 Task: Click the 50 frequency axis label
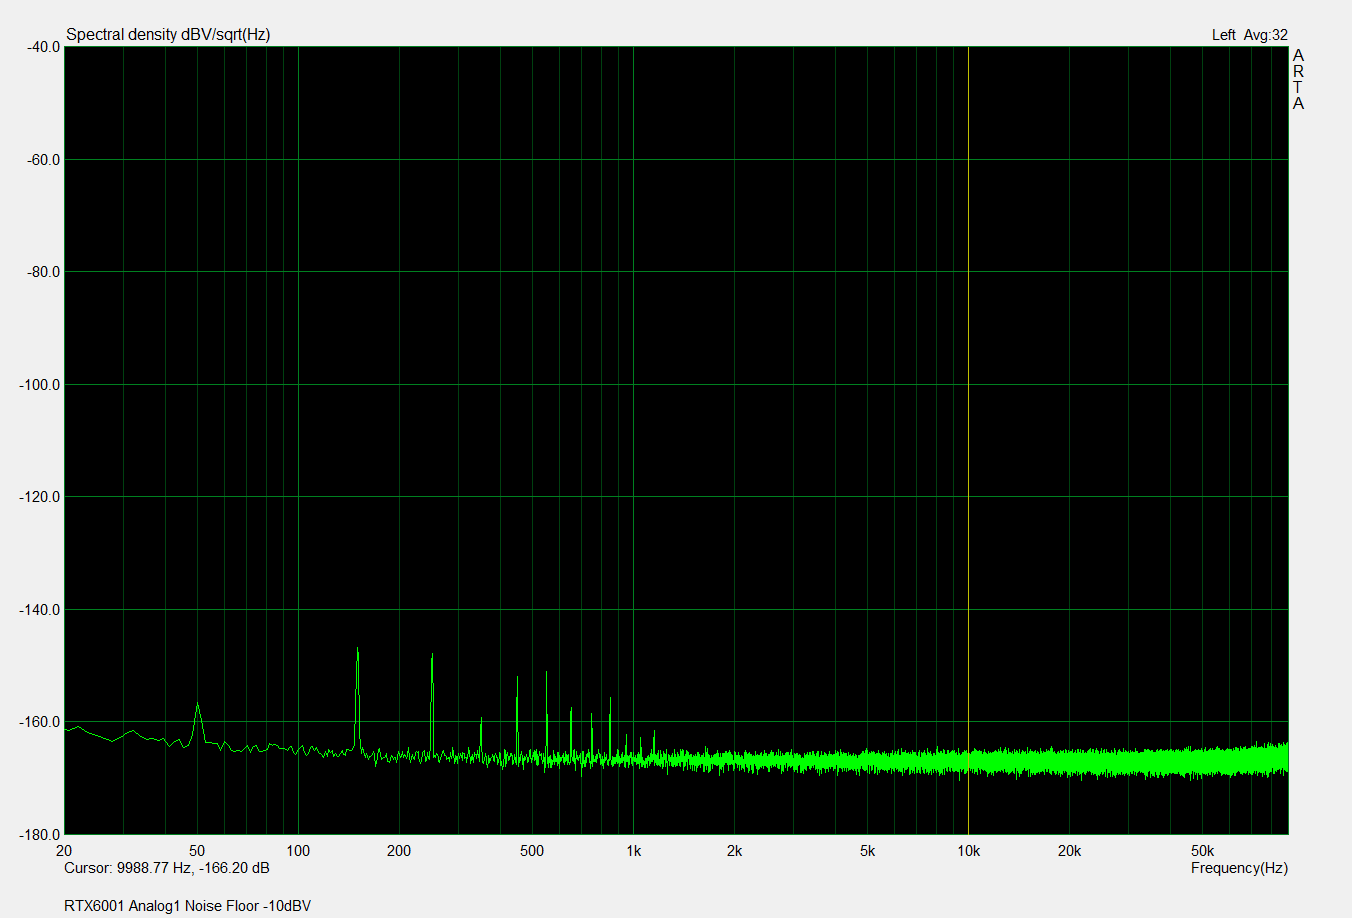click(x=197, y=851)
